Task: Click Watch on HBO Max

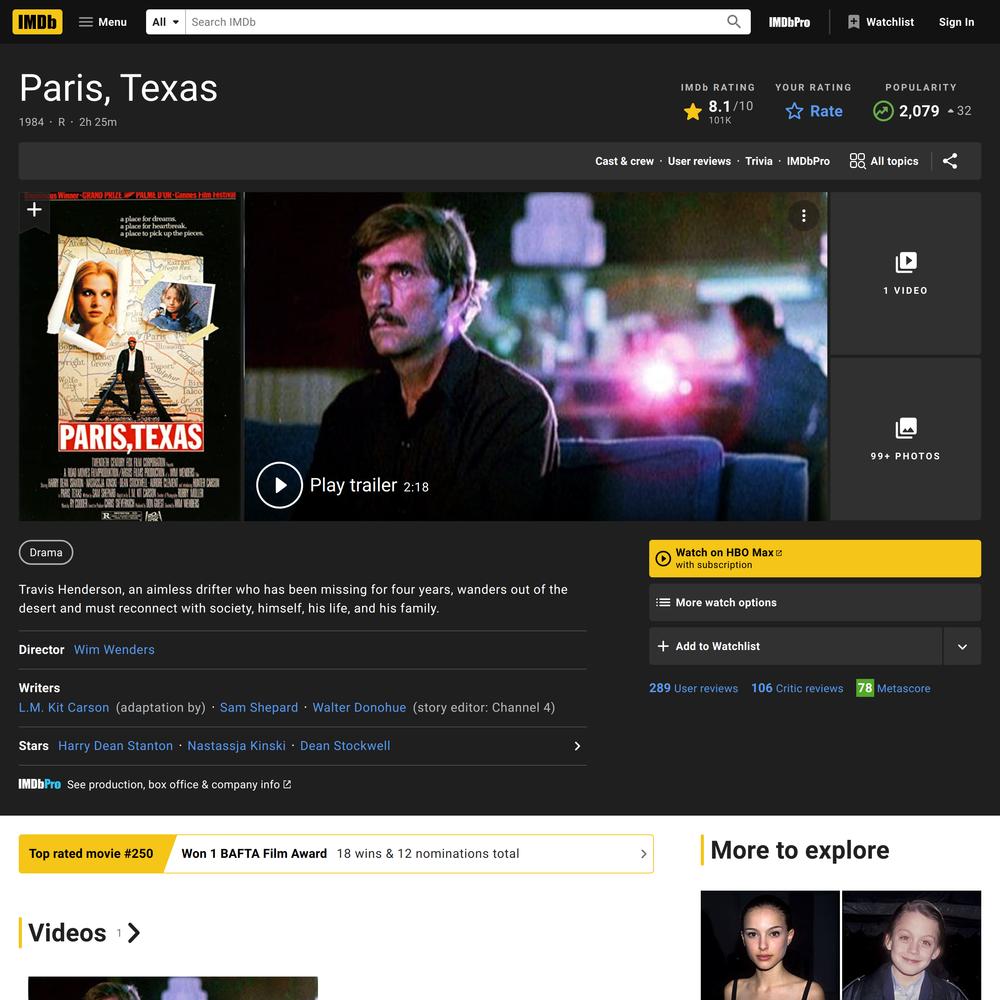Action: tap(814, 559)
